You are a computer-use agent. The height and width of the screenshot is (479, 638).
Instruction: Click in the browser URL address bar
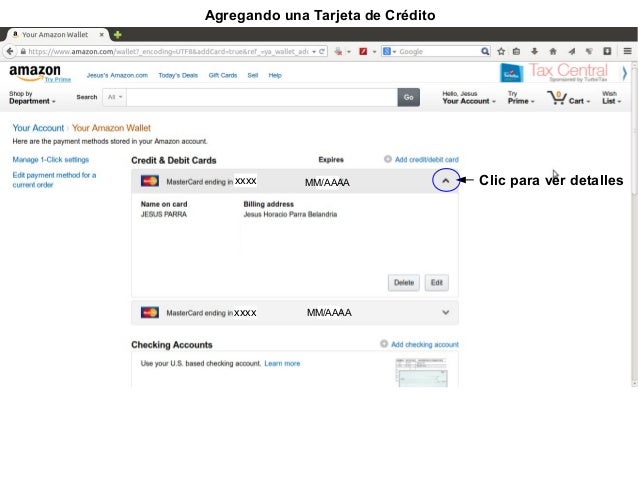167,51
